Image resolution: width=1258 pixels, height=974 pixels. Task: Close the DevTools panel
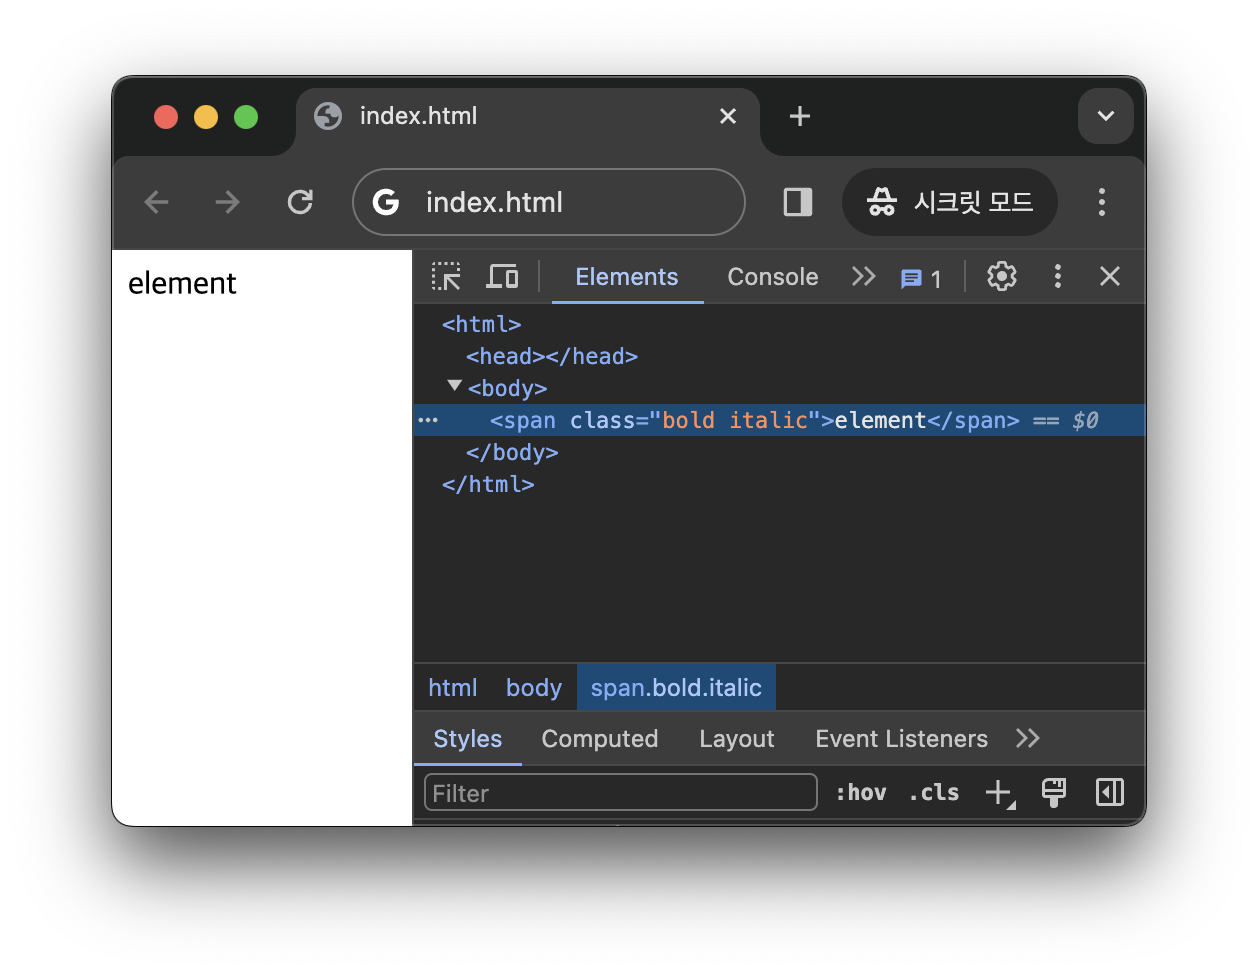click(1110, 276)
